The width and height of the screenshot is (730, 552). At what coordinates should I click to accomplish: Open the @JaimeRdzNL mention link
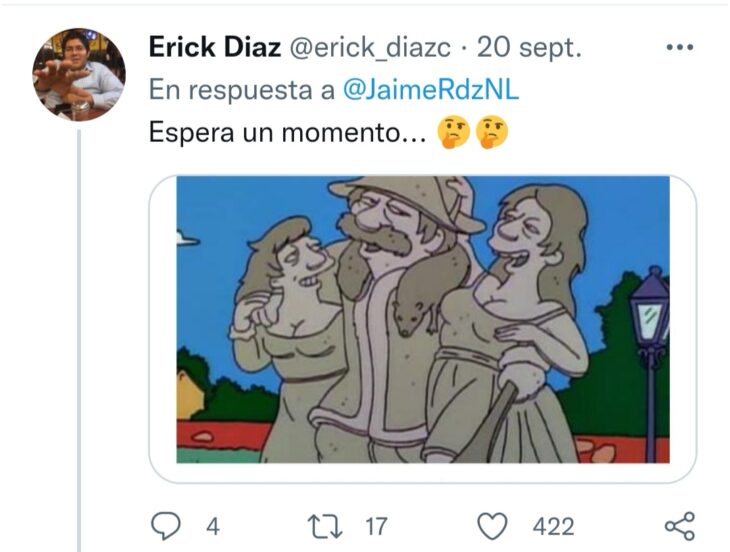(431, 89)
